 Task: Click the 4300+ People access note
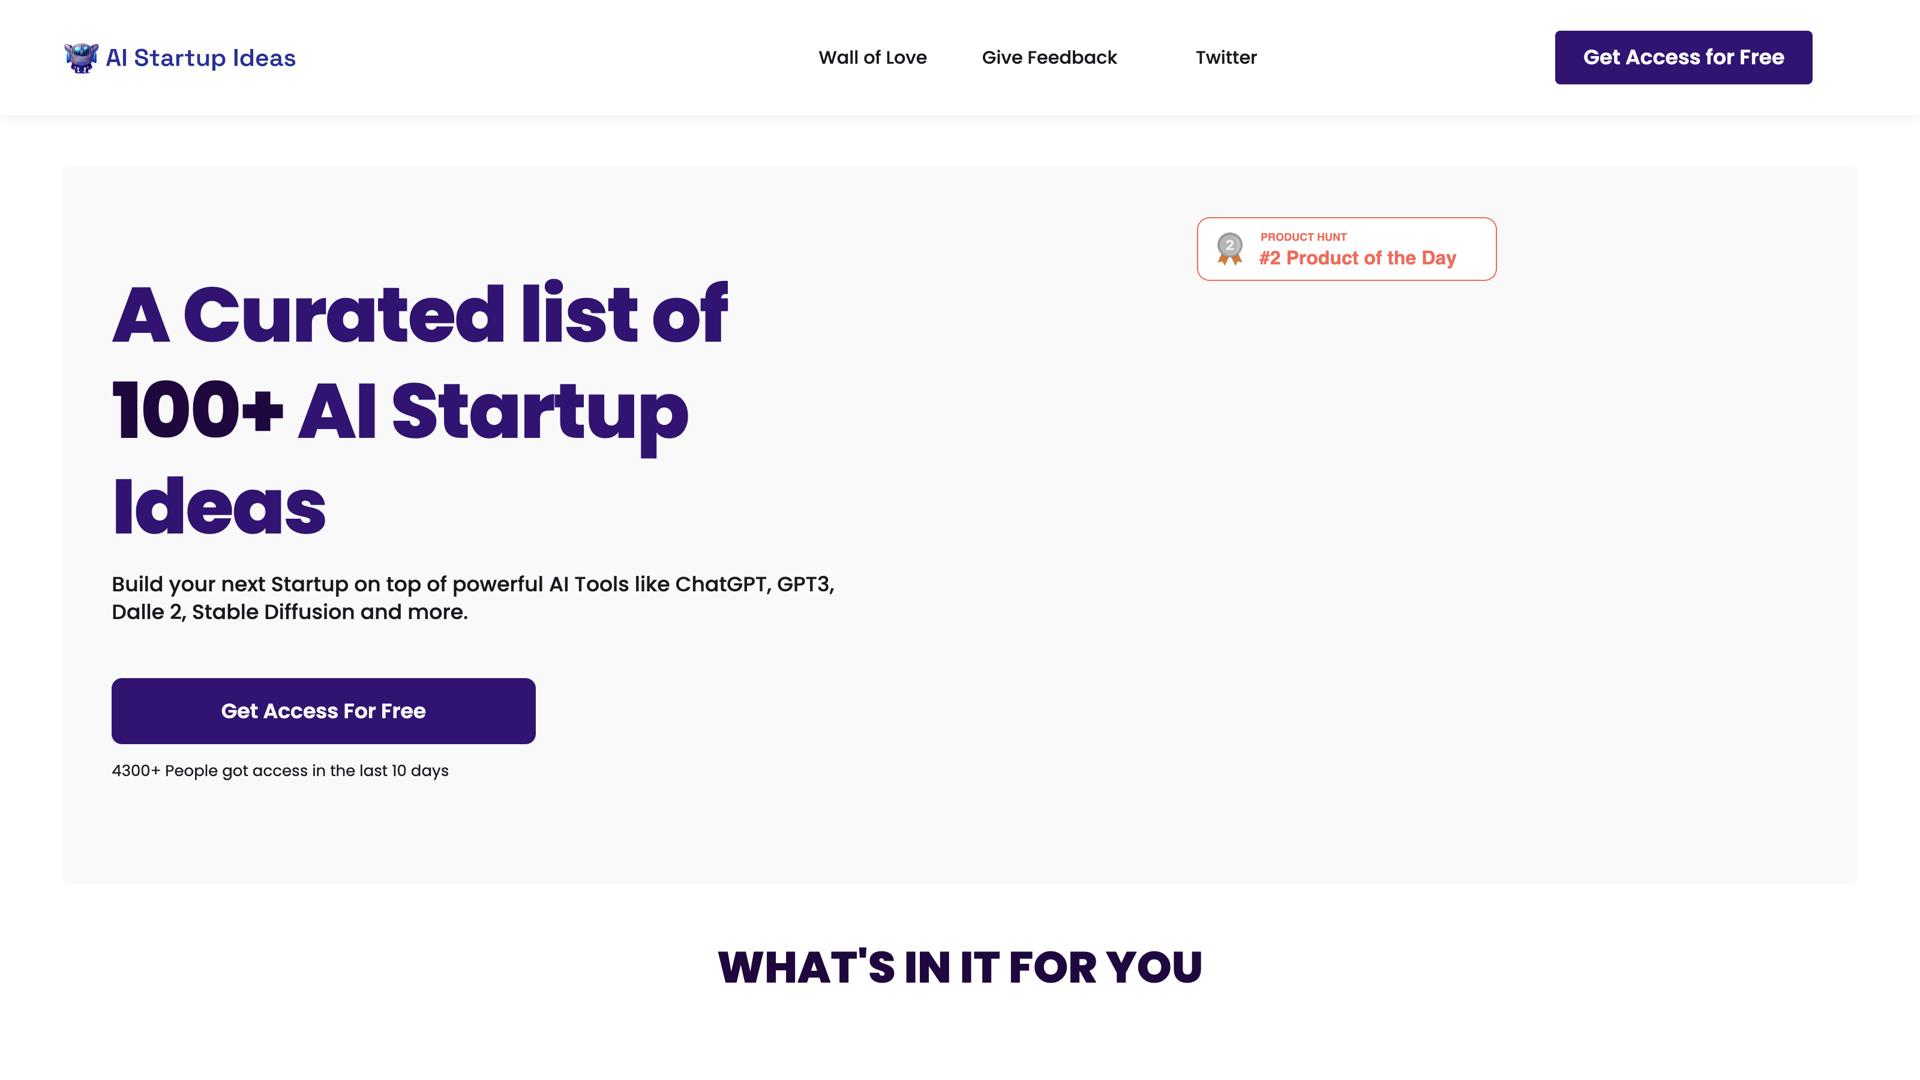click(x=280, y=770)
